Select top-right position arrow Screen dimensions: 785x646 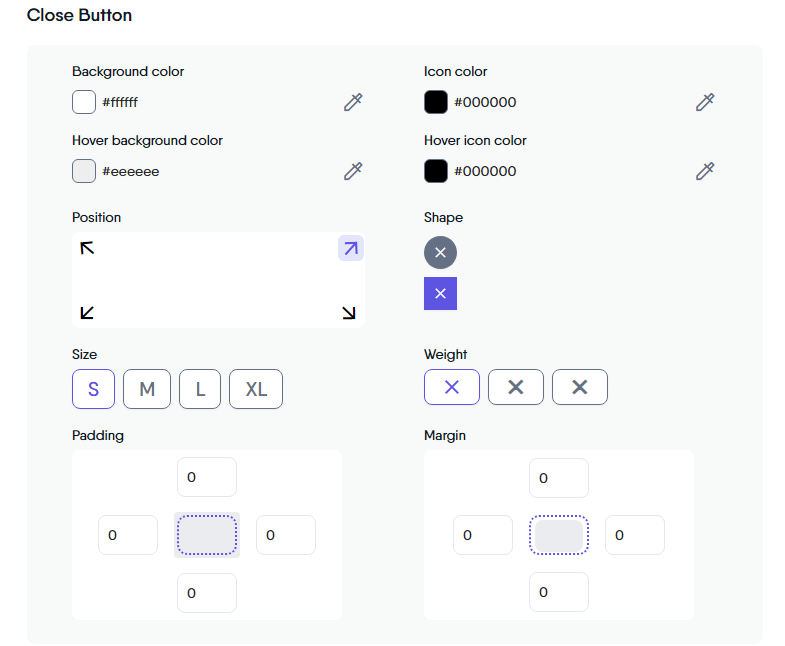point(350,248)
